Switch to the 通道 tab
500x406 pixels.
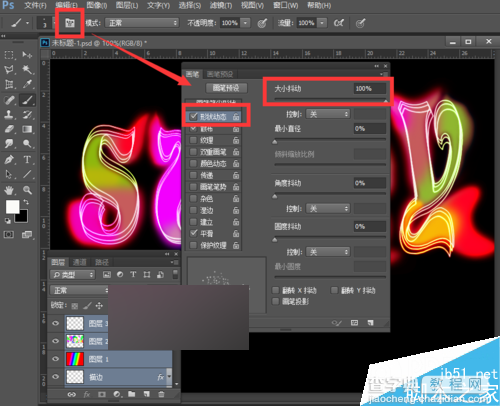tap(79, 262)
